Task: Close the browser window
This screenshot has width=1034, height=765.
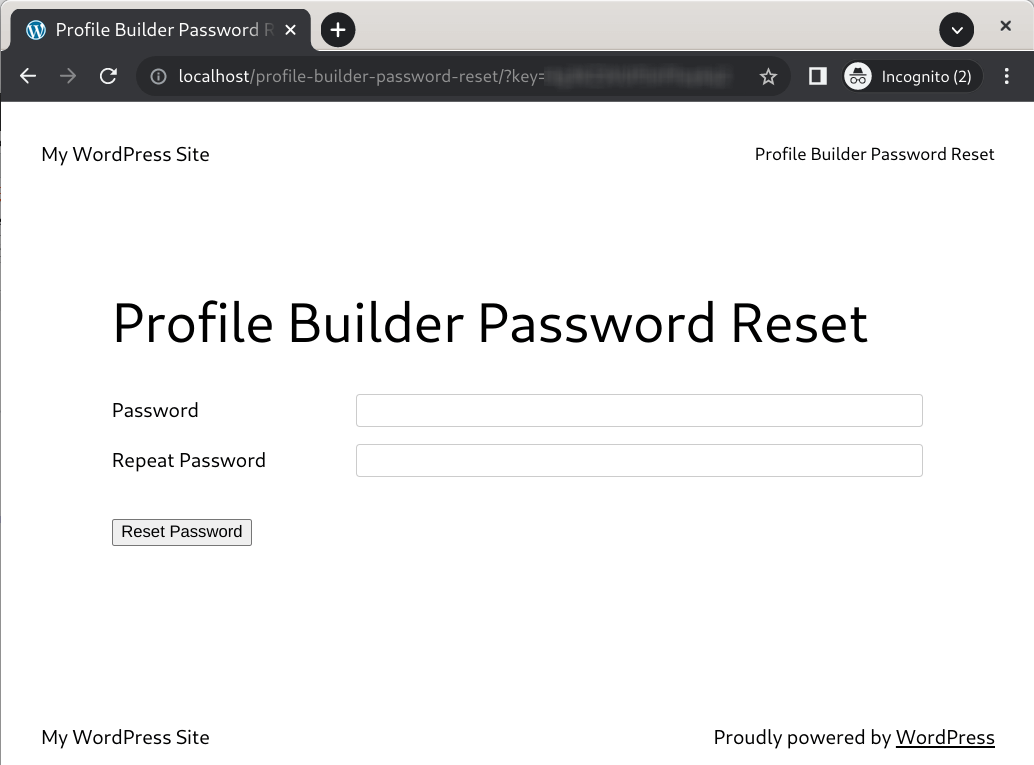Action: tap(1005, 27)
